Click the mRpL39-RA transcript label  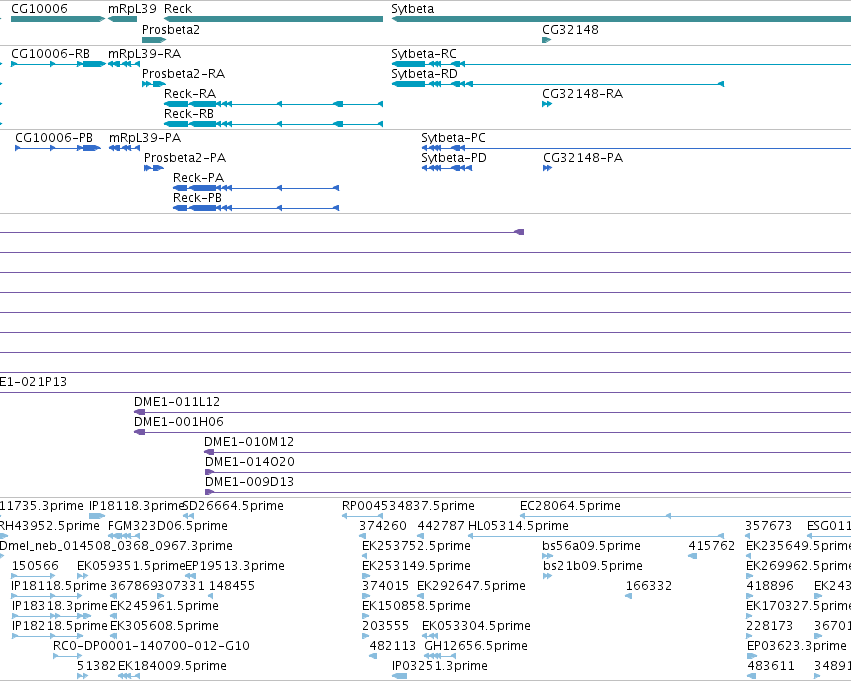click(144, 53)
